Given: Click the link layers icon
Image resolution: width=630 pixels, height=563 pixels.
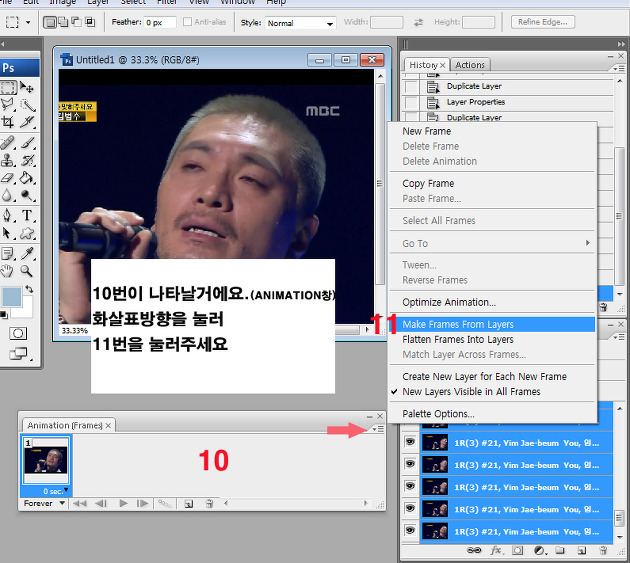Looking at the screenshot, I should pos(474,550).
